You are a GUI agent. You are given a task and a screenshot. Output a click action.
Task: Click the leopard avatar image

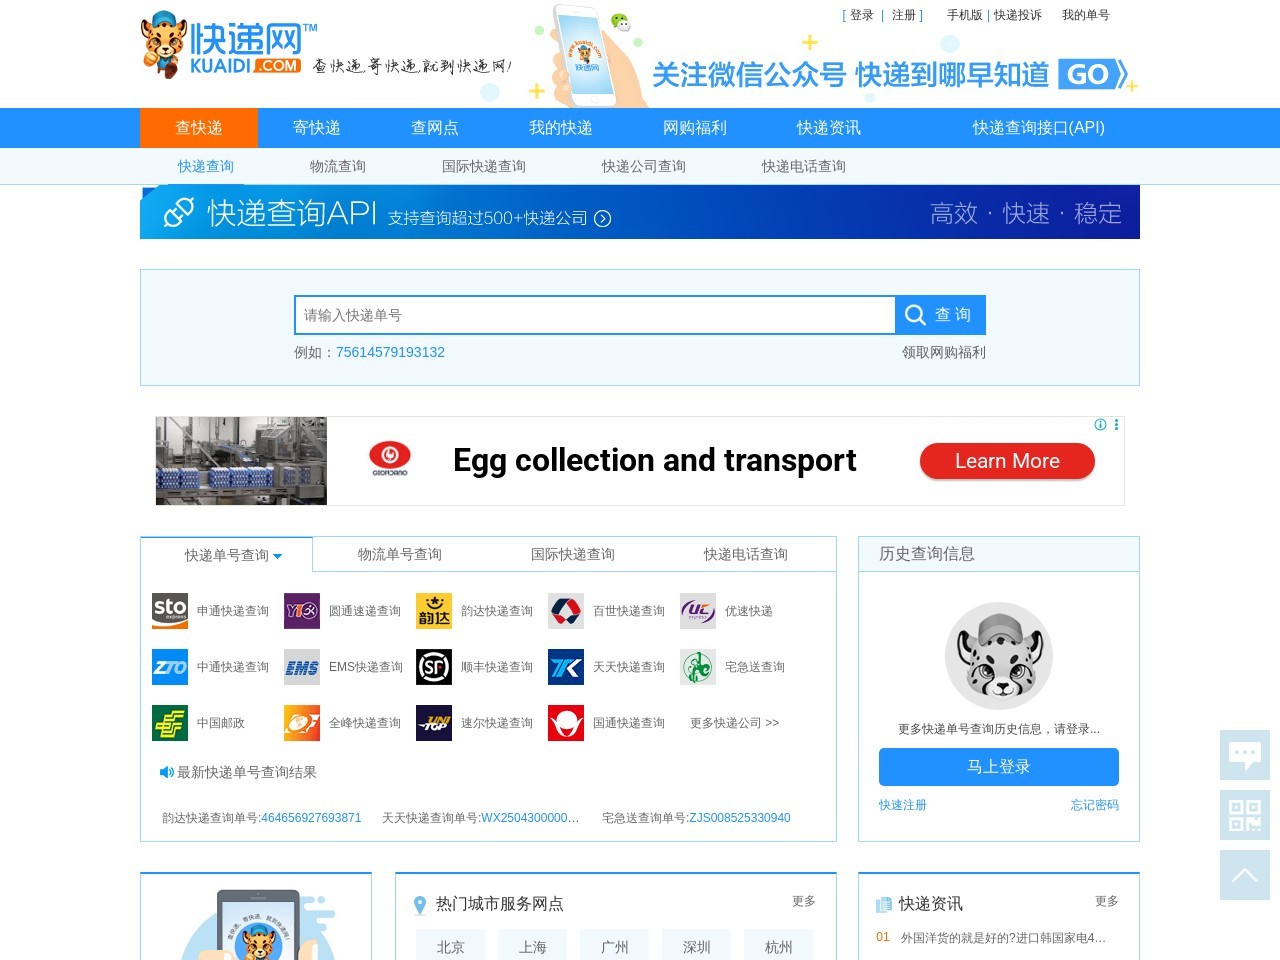pos(999,656)
